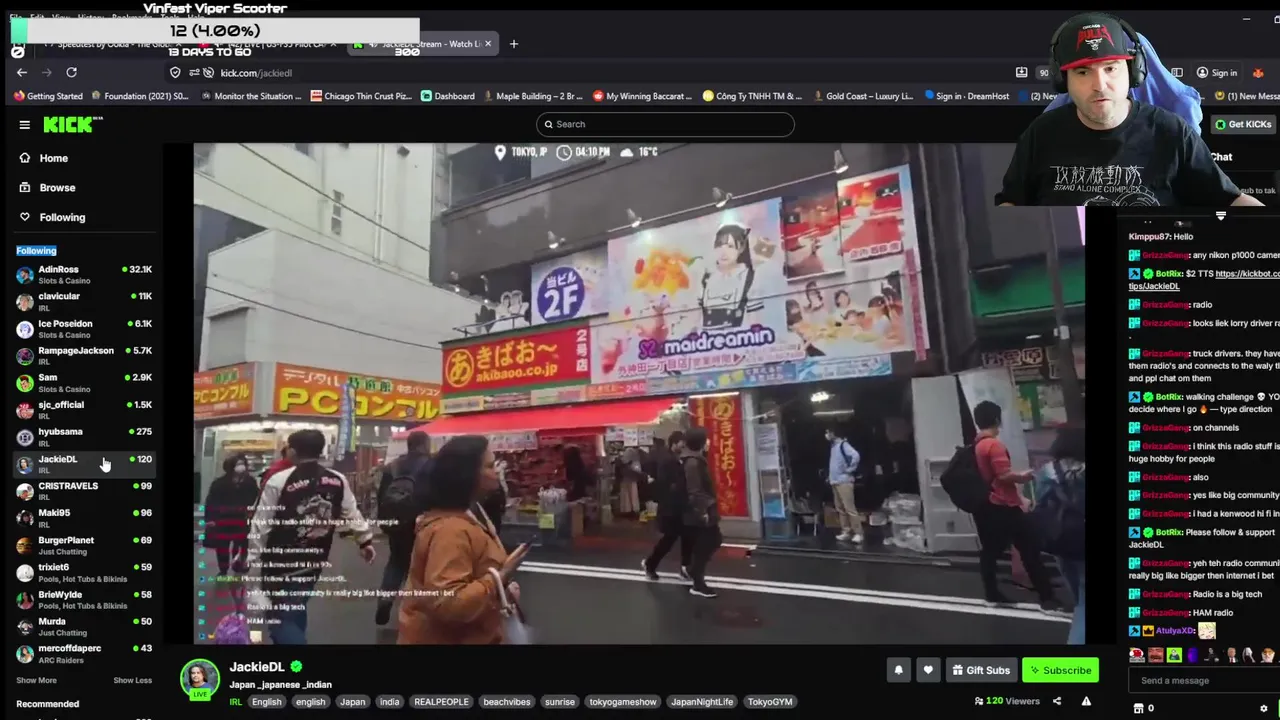Click the downloads icon in browser toolbar
This screenshot has height=720, width=1280.
click(x=1021, y=72)
